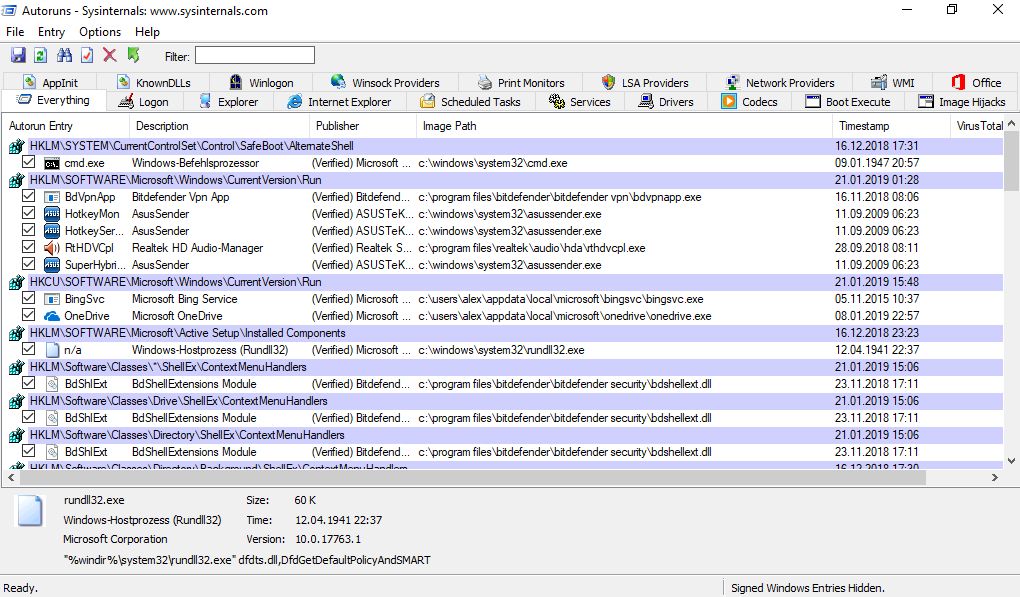The image size is (1020, 597).
Task: Open the Entry menu
Action: tap(51, 32)
